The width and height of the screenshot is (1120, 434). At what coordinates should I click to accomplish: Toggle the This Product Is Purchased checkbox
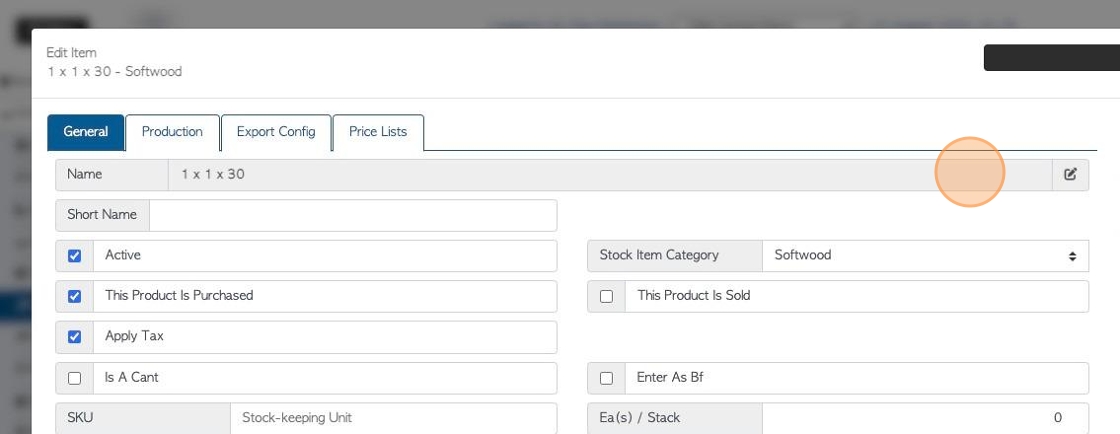pyautogui.click(x=74, y=296)
